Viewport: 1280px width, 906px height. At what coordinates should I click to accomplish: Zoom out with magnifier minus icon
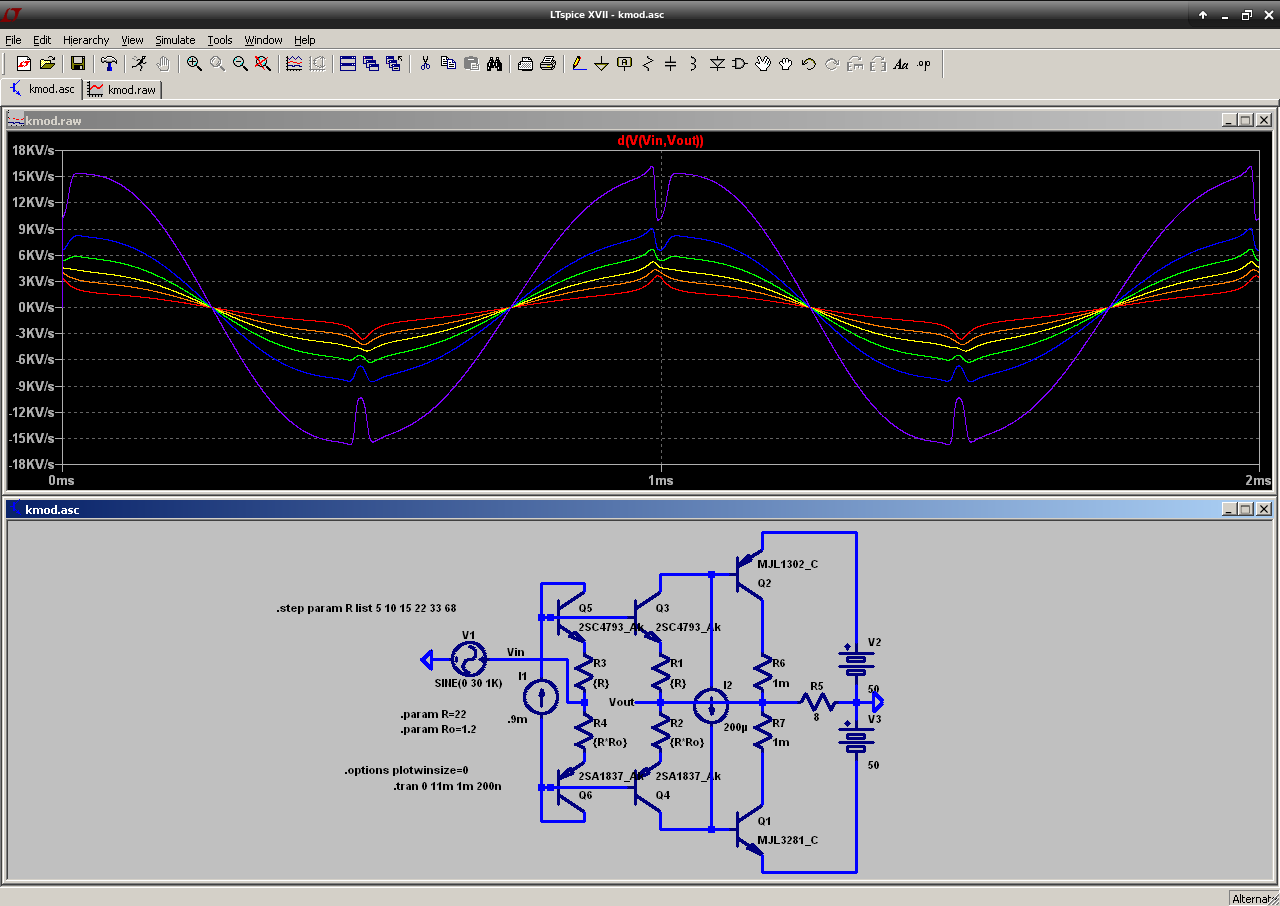(x=240, y=64)
